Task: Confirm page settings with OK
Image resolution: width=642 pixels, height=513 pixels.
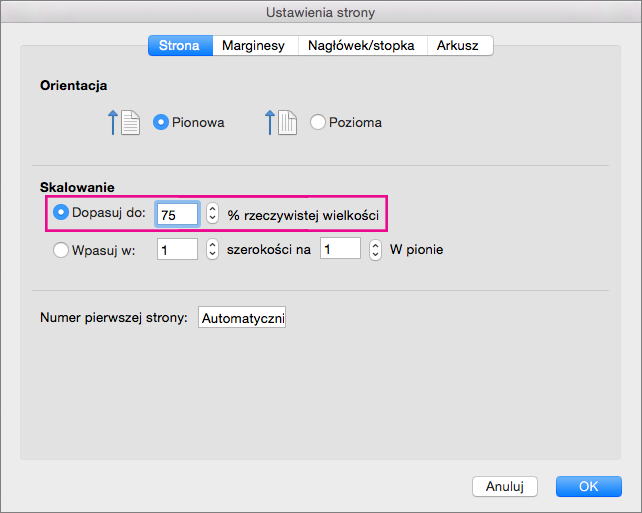Action: tap(589, 486)
